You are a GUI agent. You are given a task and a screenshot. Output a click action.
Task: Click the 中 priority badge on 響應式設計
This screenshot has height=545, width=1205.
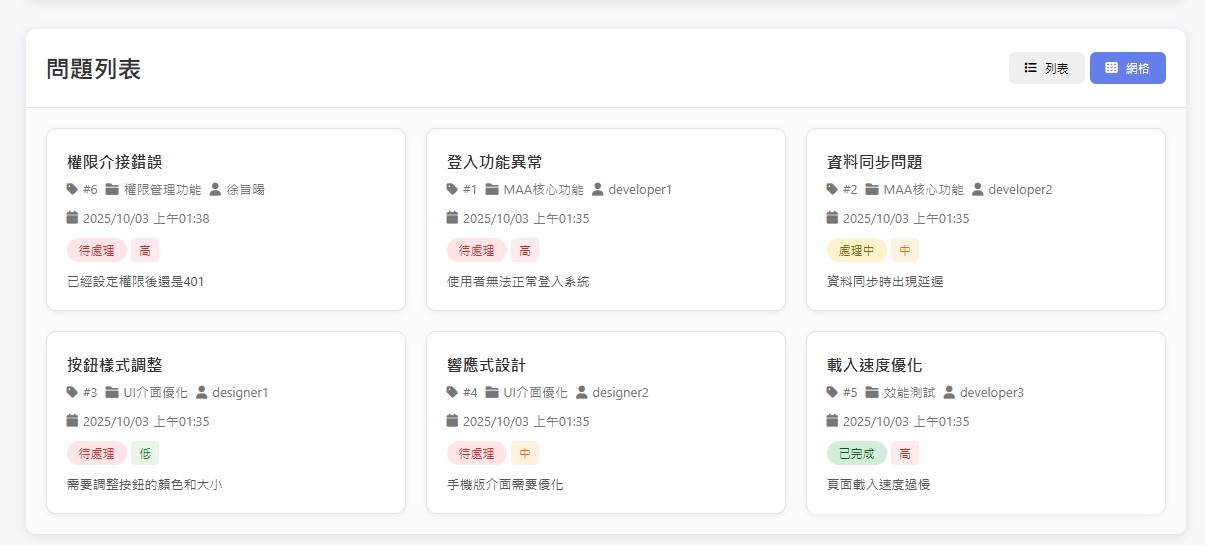pyautogui.click(x=525, y=453)
